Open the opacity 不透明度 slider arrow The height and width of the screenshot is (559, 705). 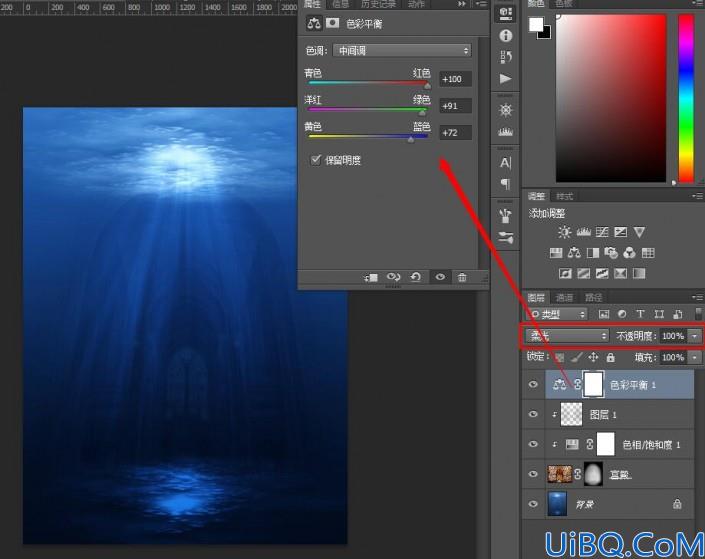695,336
